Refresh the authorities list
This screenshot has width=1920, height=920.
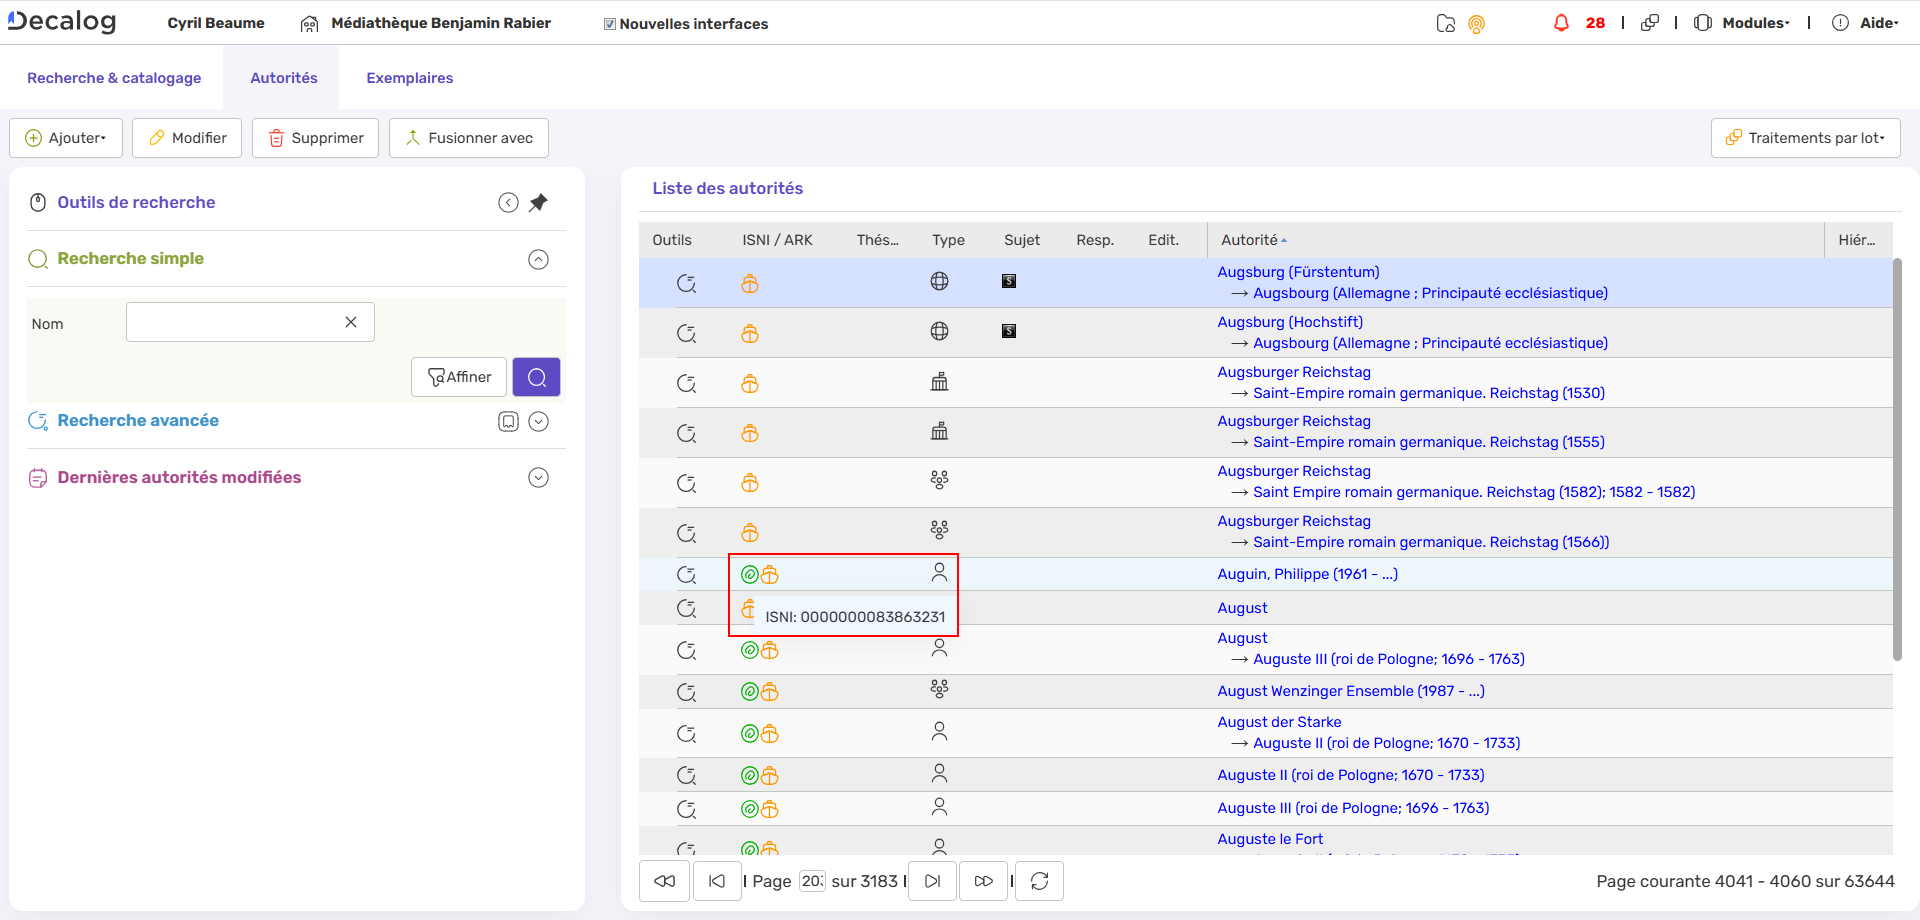pos(1039,881)
